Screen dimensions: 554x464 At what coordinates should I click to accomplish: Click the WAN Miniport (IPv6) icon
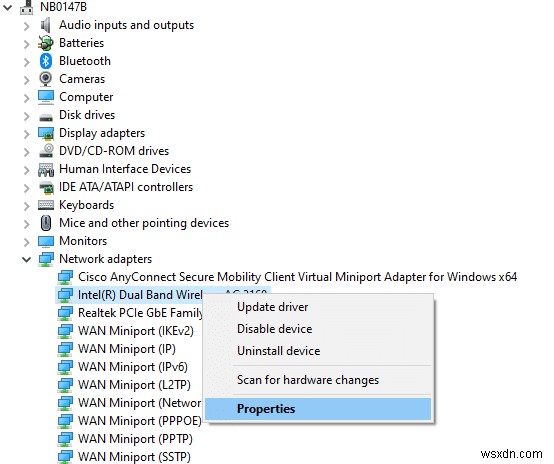(x=65, y=368)
